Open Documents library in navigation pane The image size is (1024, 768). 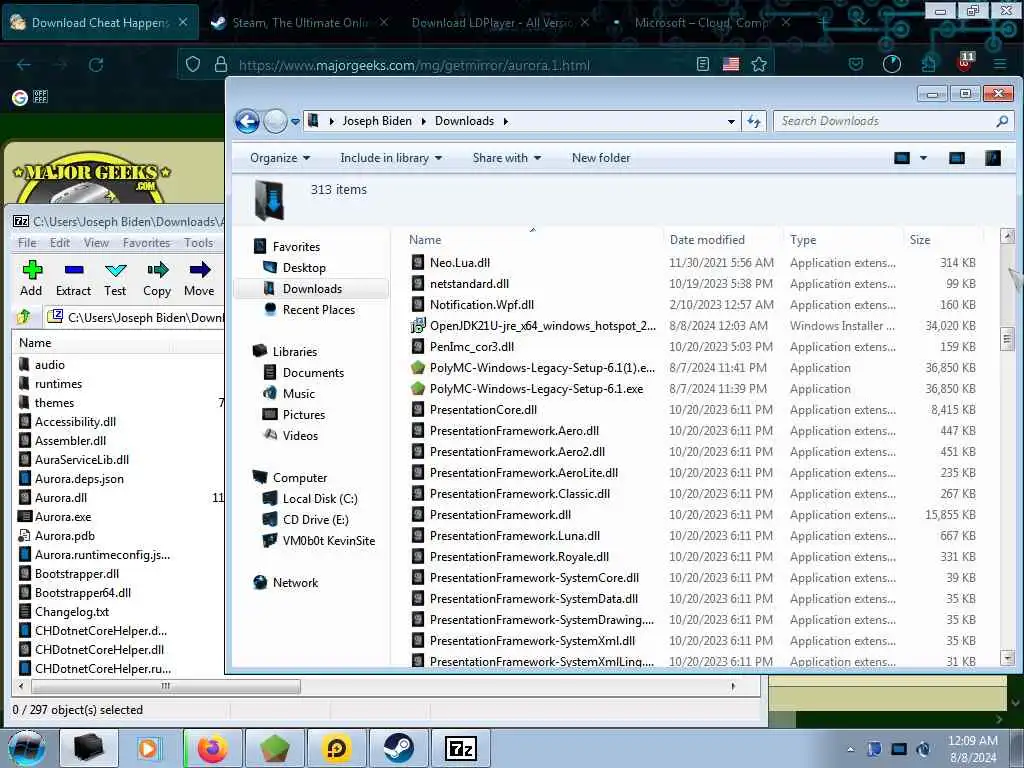(313, 372)
